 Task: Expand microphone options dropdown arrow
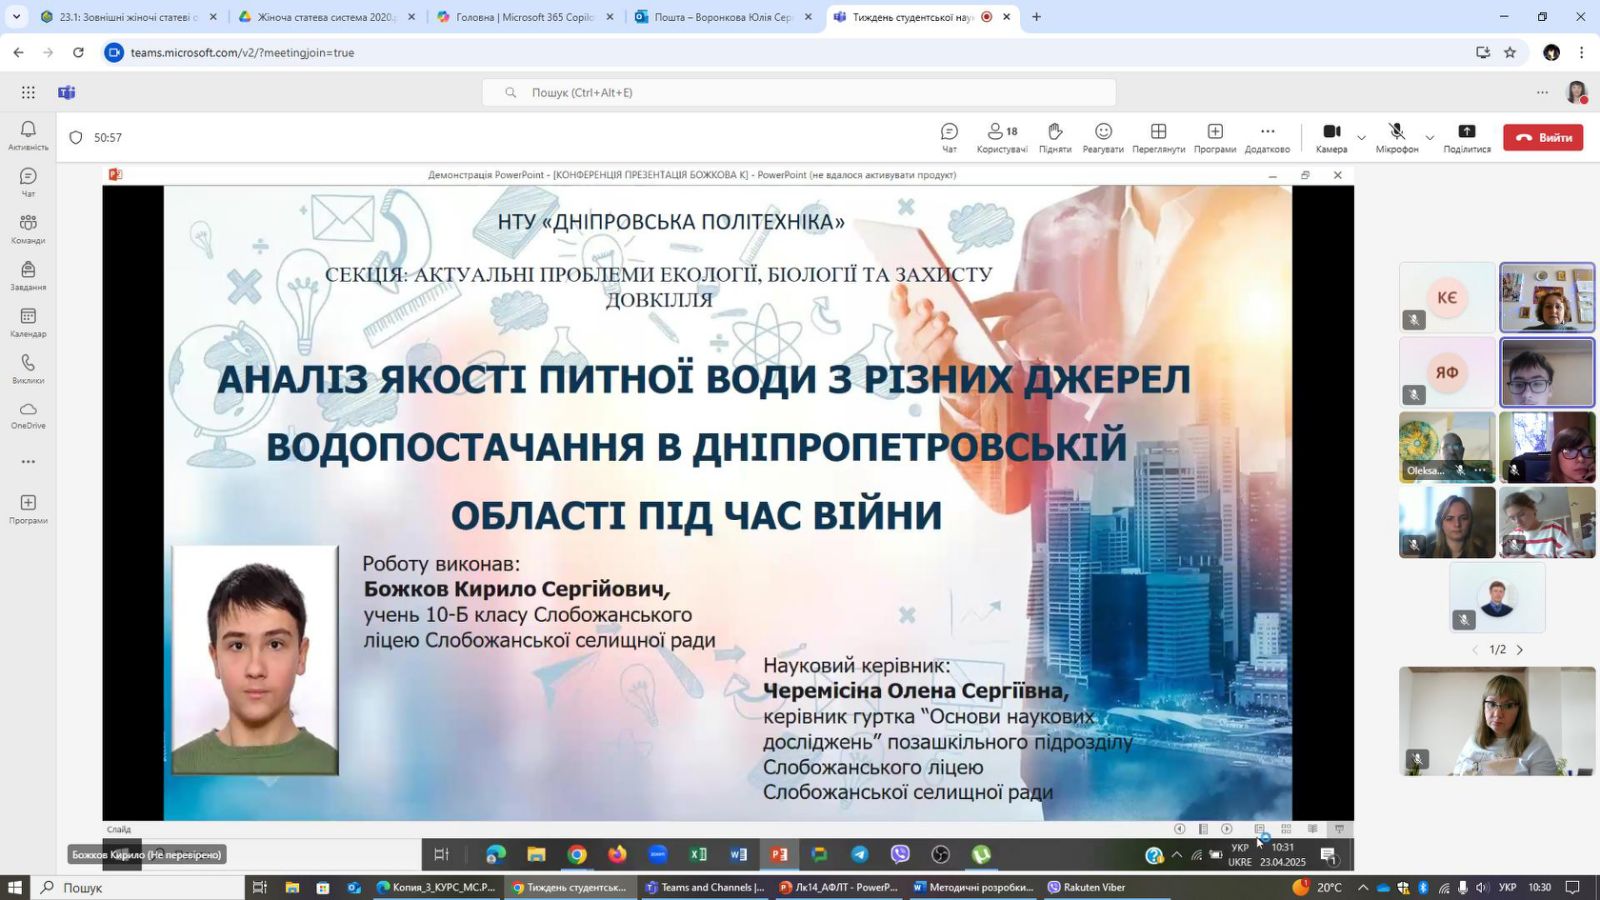pyautogui.click(x=1429, y=137)
